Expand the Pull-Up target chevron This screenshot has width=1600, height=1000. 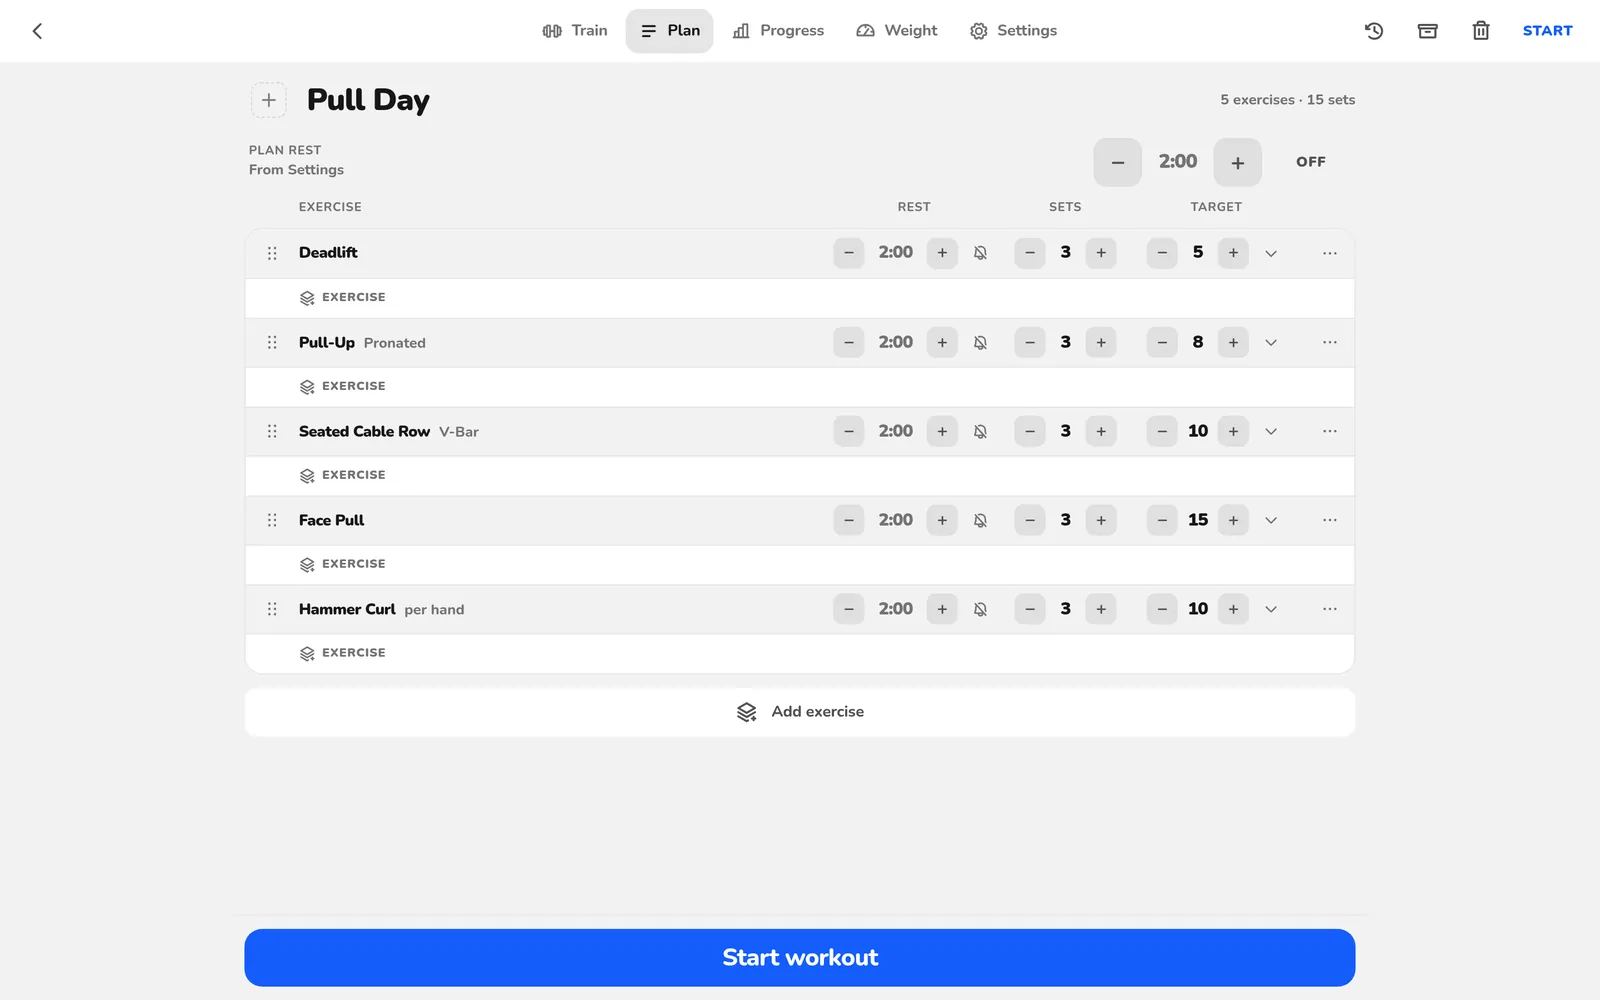point(1271,342)
